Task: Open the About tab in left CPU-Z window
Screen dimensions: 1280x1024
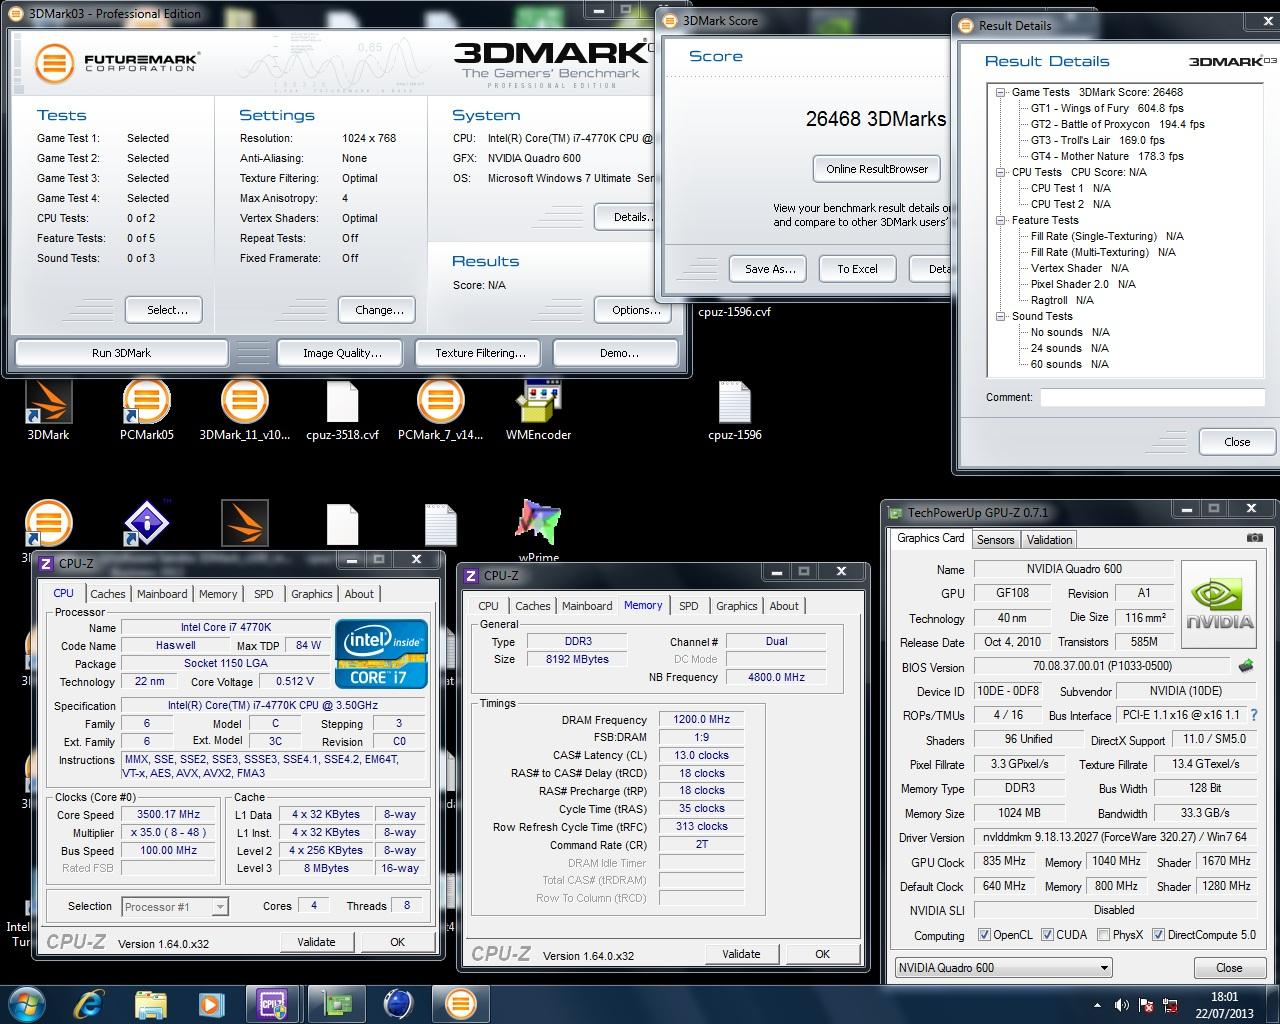Action: click(359, 594)
